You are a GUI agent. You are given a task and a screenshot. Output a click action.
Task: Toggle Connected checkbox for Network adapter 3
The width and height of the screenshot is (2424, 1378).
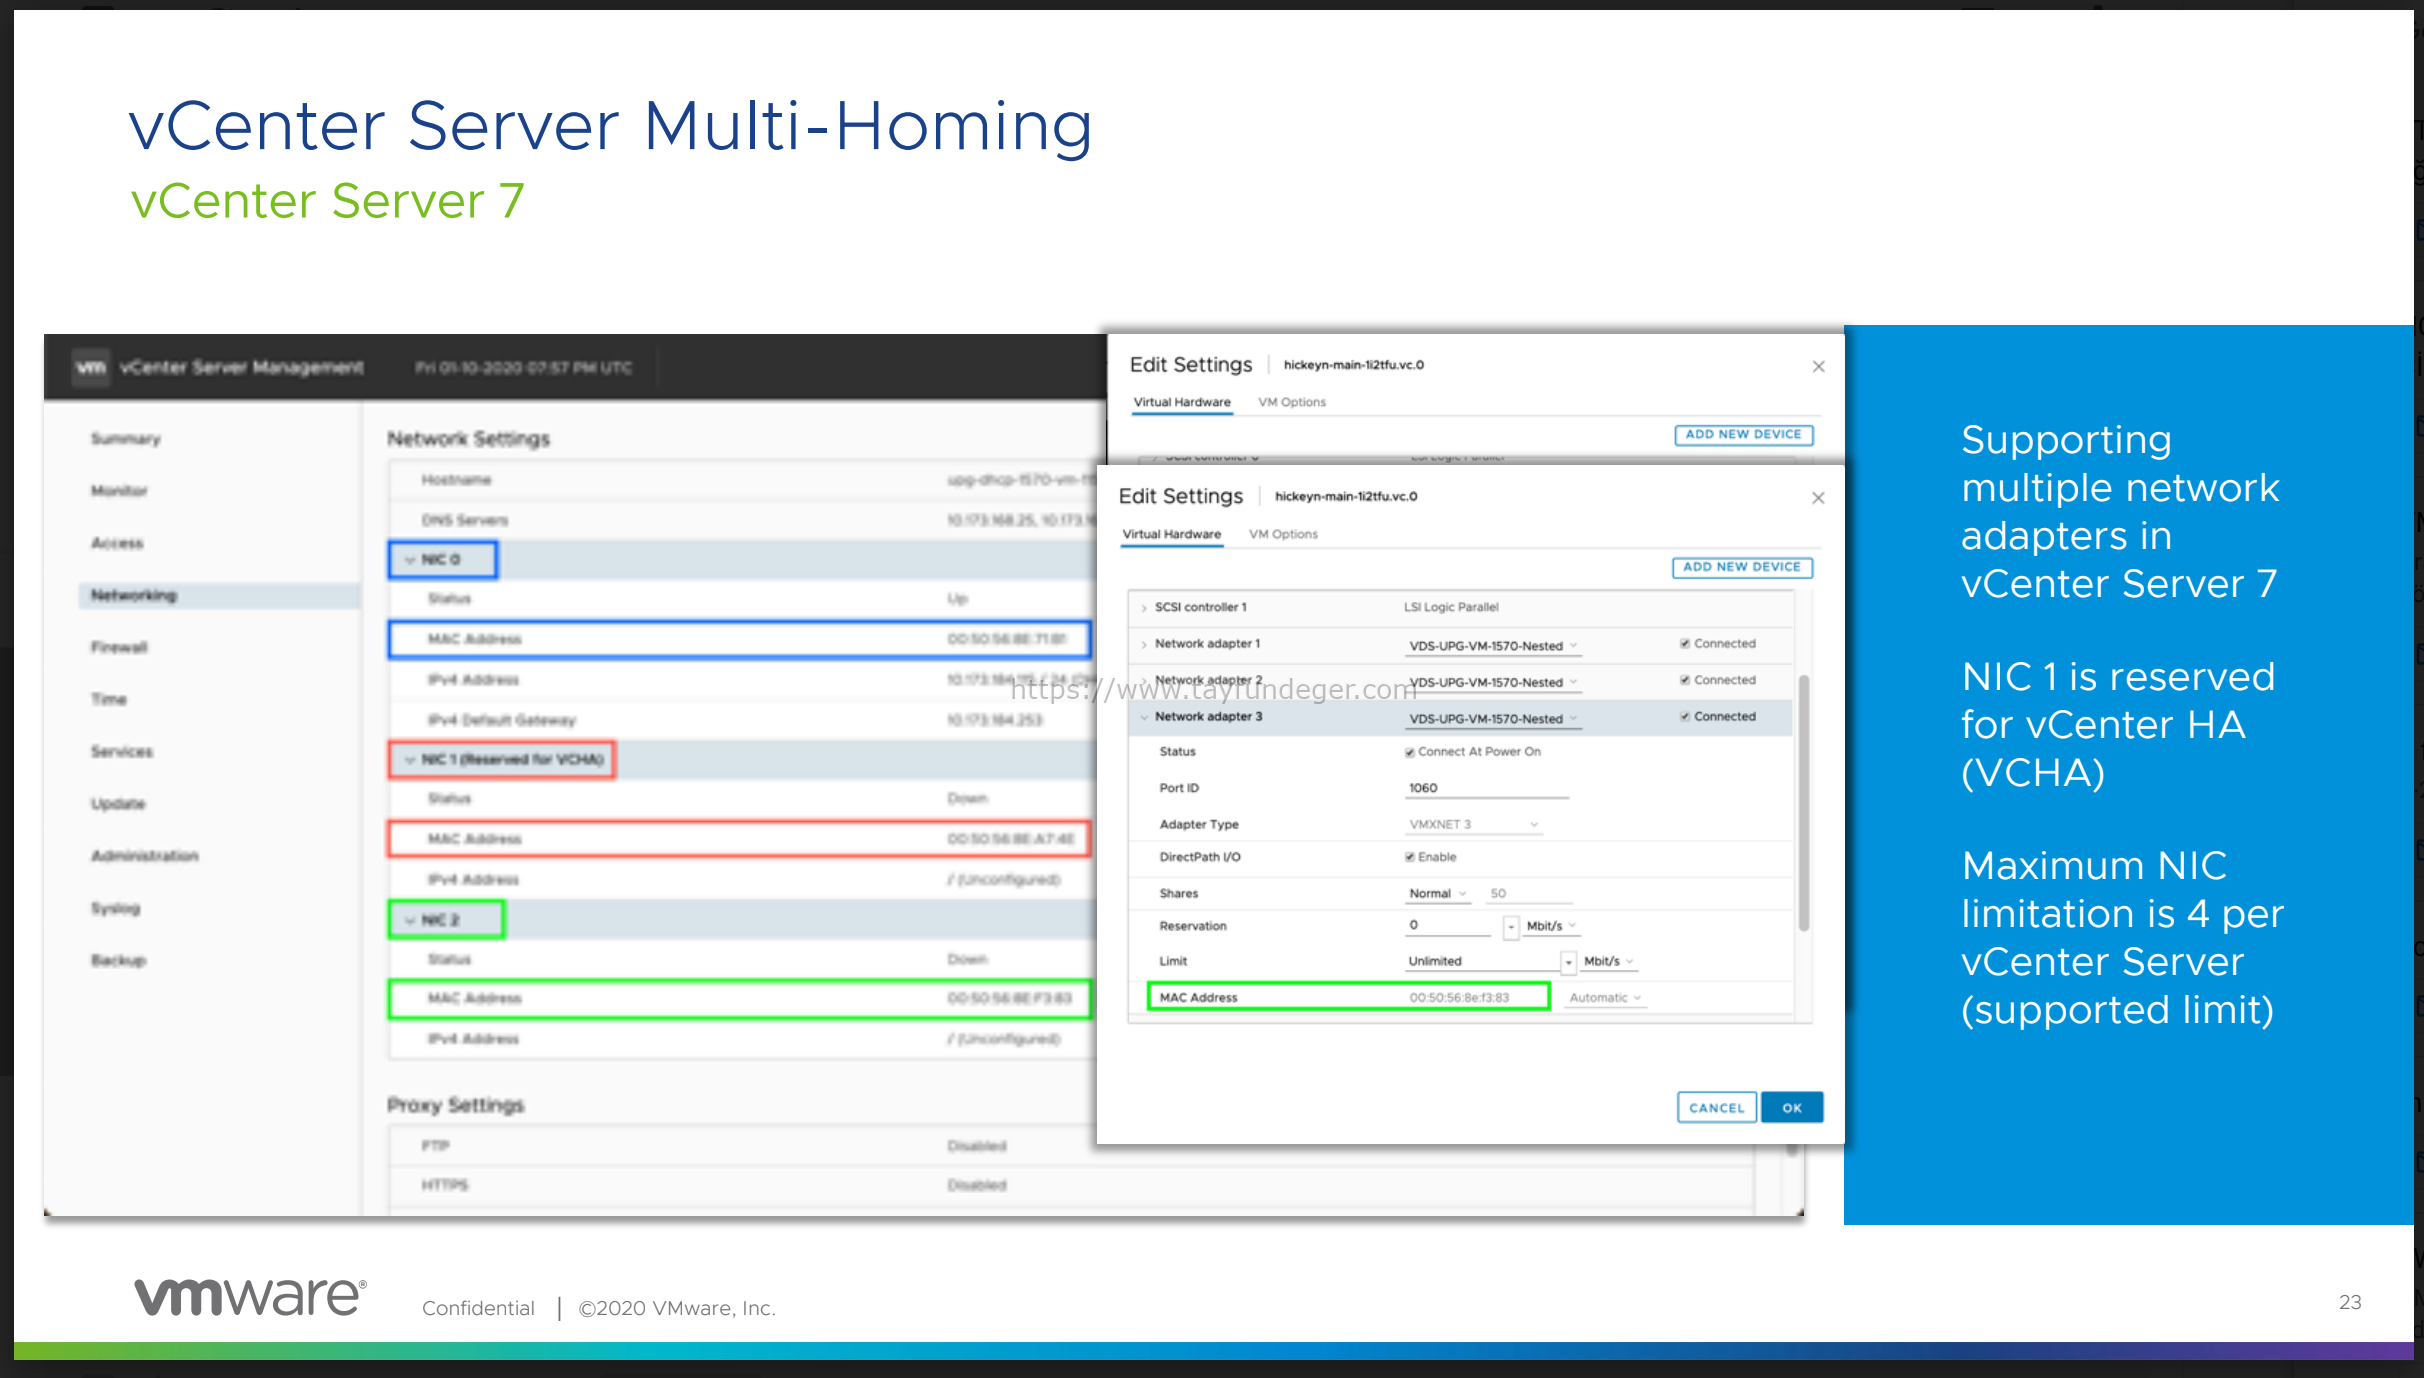[1685, 717]
